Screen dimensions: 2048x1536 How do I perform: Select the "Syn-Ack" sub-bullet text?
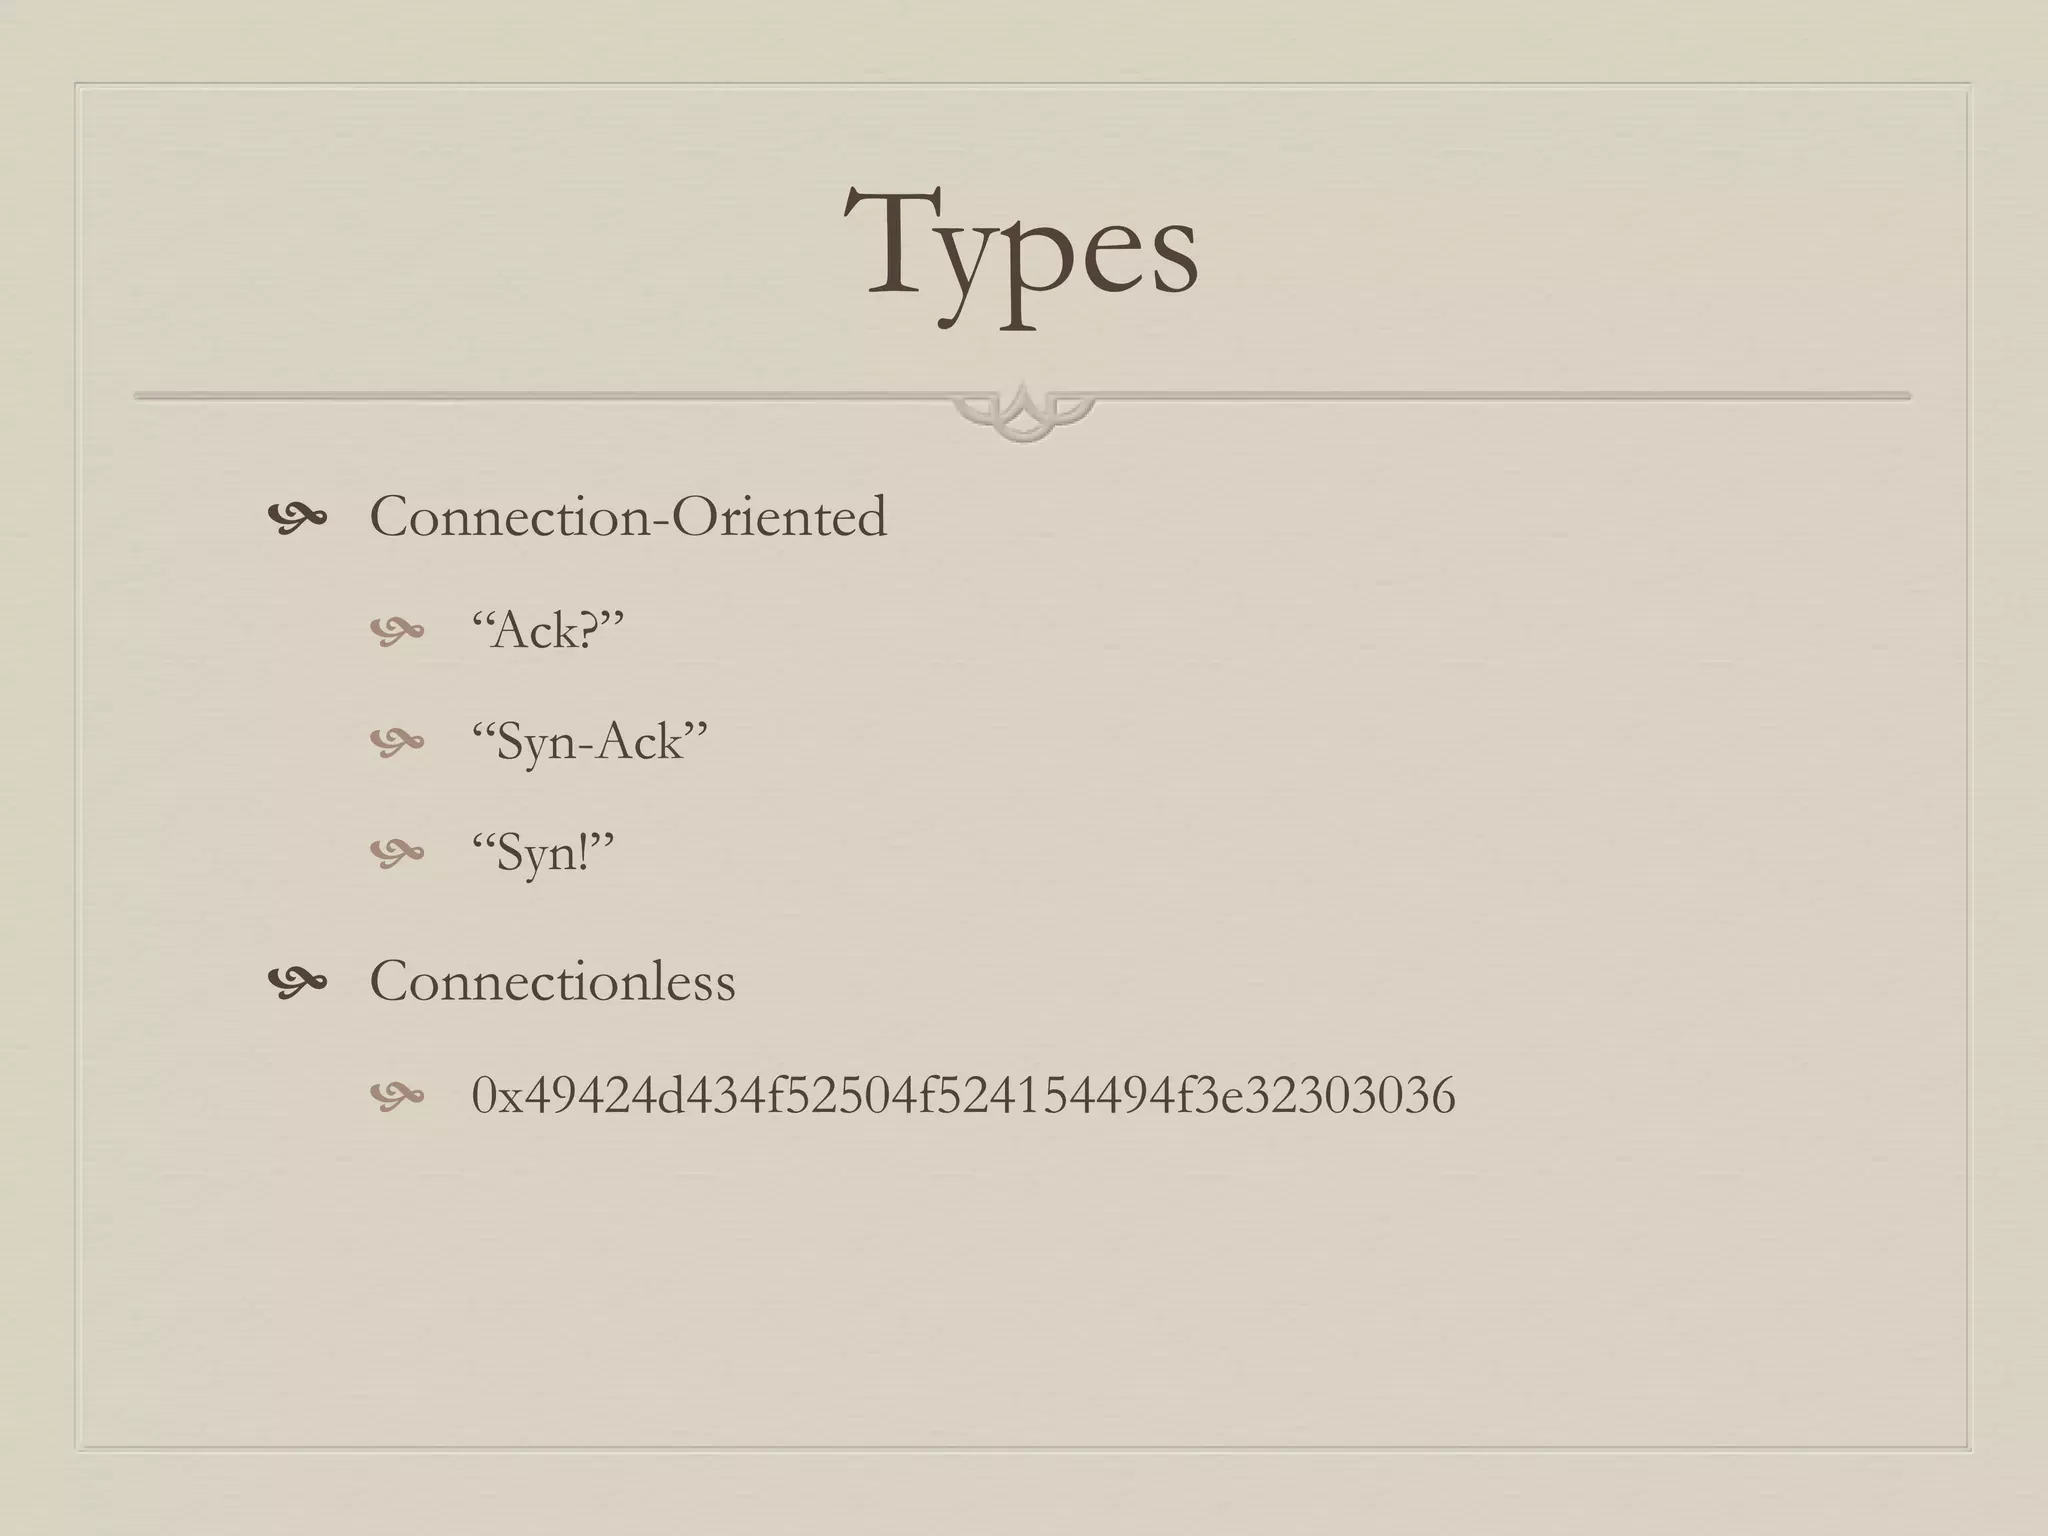point(590,742)
